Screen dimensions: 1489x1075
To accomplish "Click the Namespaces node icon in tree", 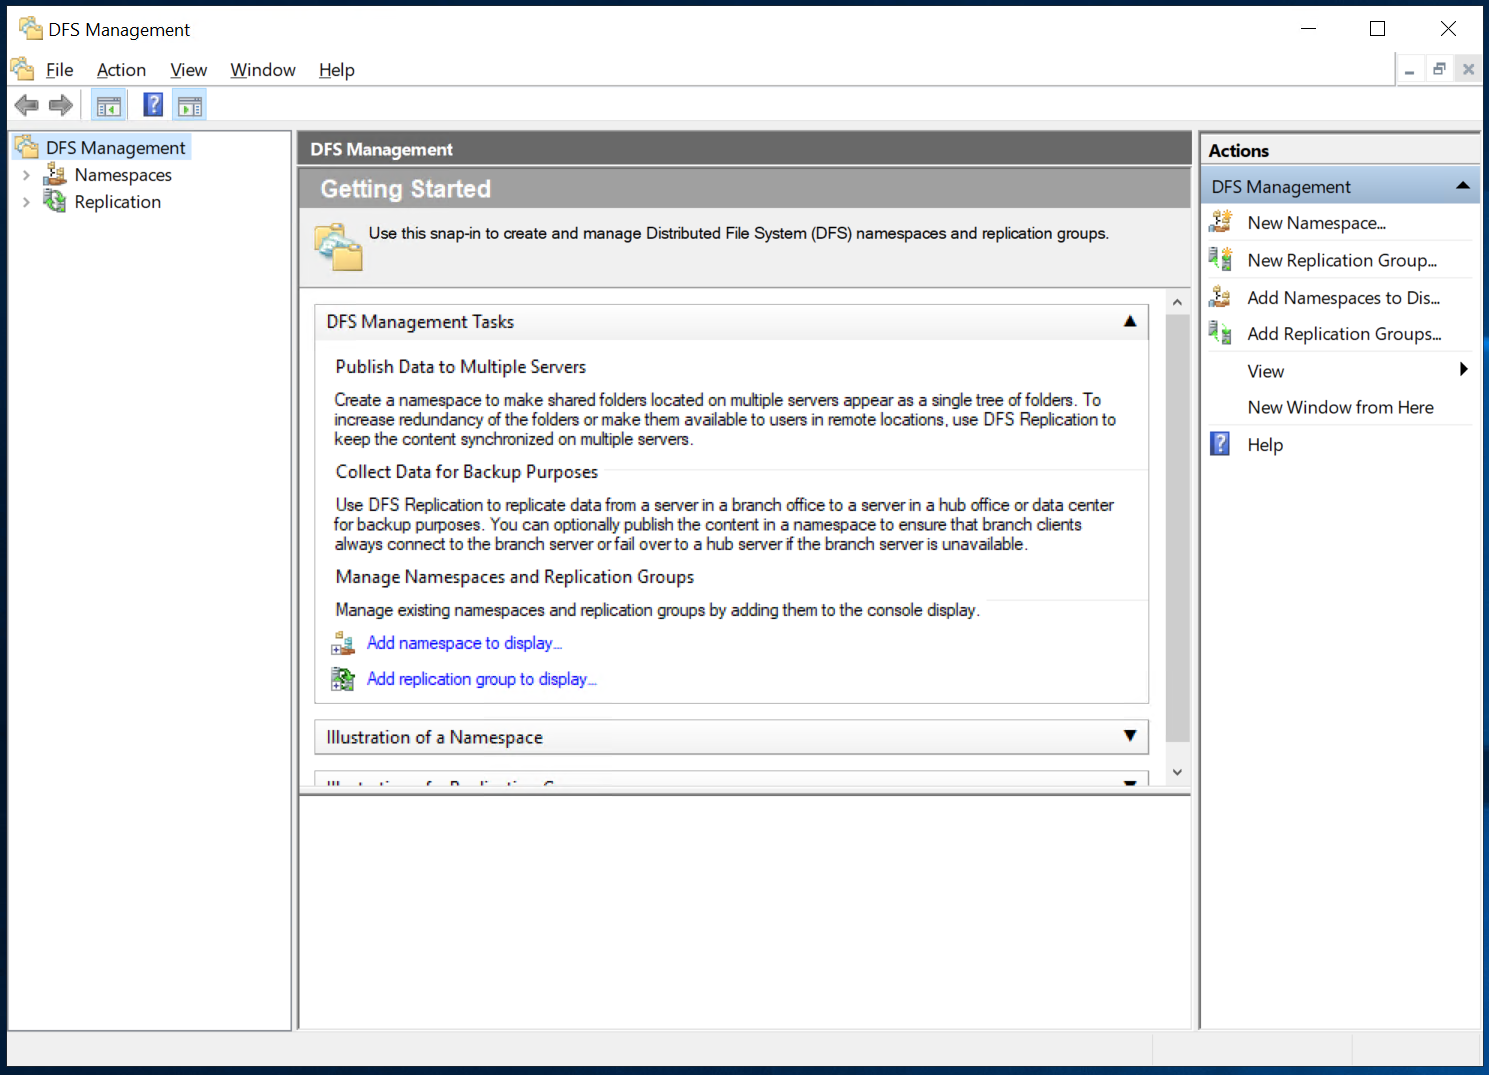I will [55, 175].
